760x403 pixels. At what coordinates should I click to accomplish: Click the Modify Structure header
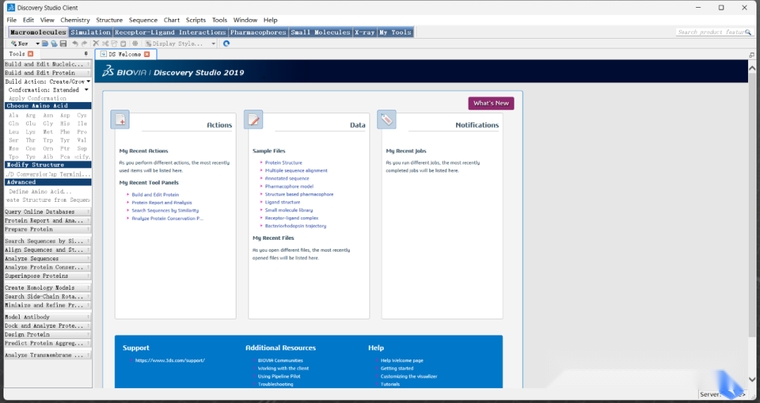point(48,165)
